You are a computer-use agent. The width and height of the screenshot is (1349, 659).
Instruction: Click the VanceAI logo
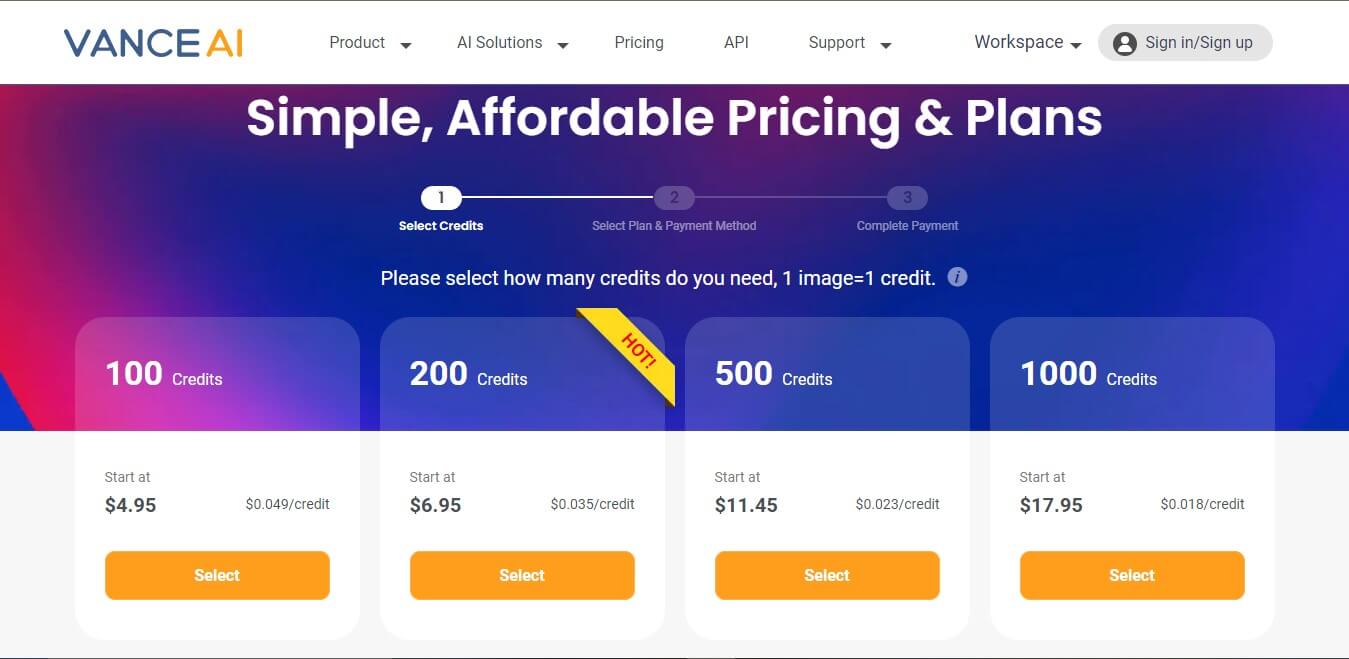[x=153, y=43]
